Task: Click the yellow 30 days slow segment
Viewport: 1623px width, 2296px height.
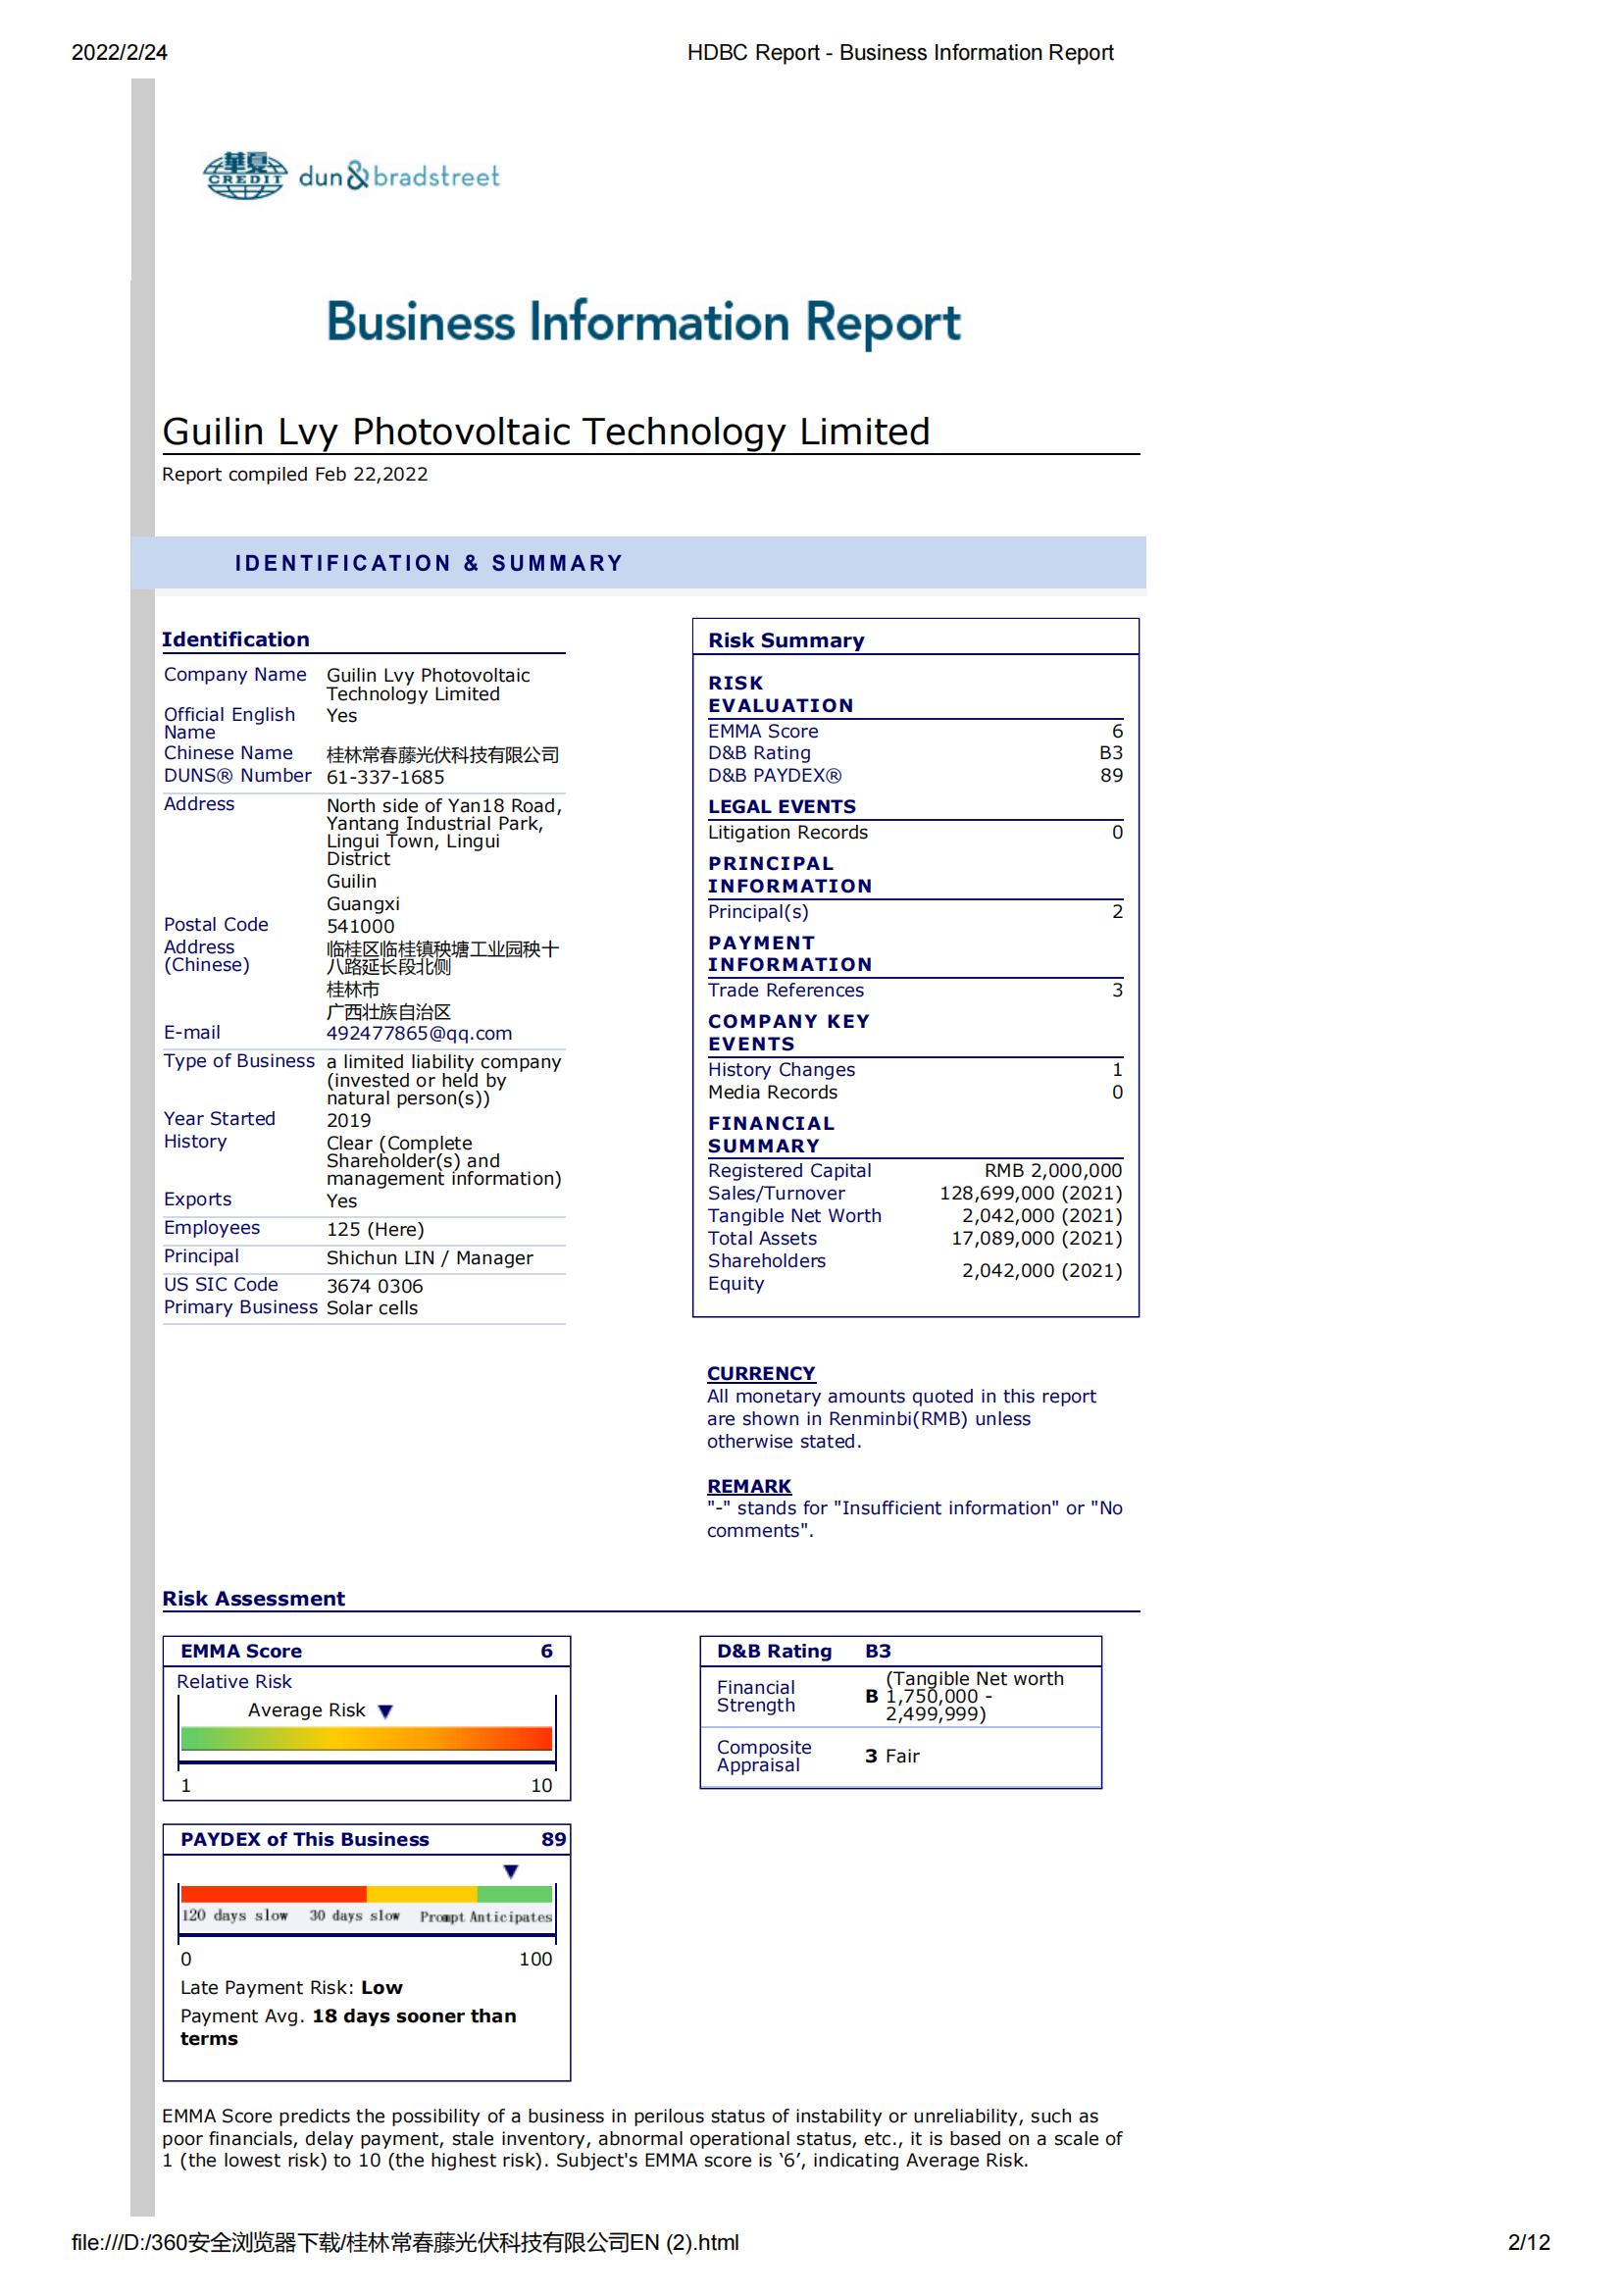Action: pos(421,1894)
